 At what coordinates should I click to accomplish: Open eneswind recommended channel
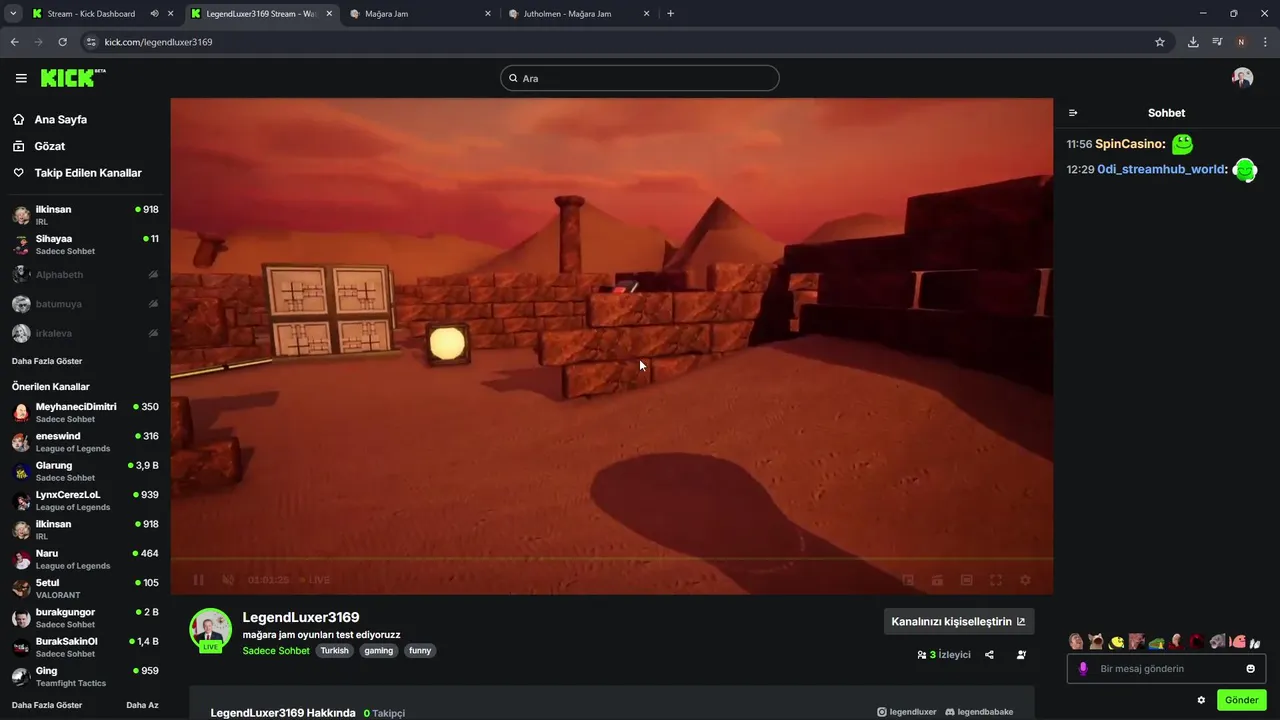point(85,442)
